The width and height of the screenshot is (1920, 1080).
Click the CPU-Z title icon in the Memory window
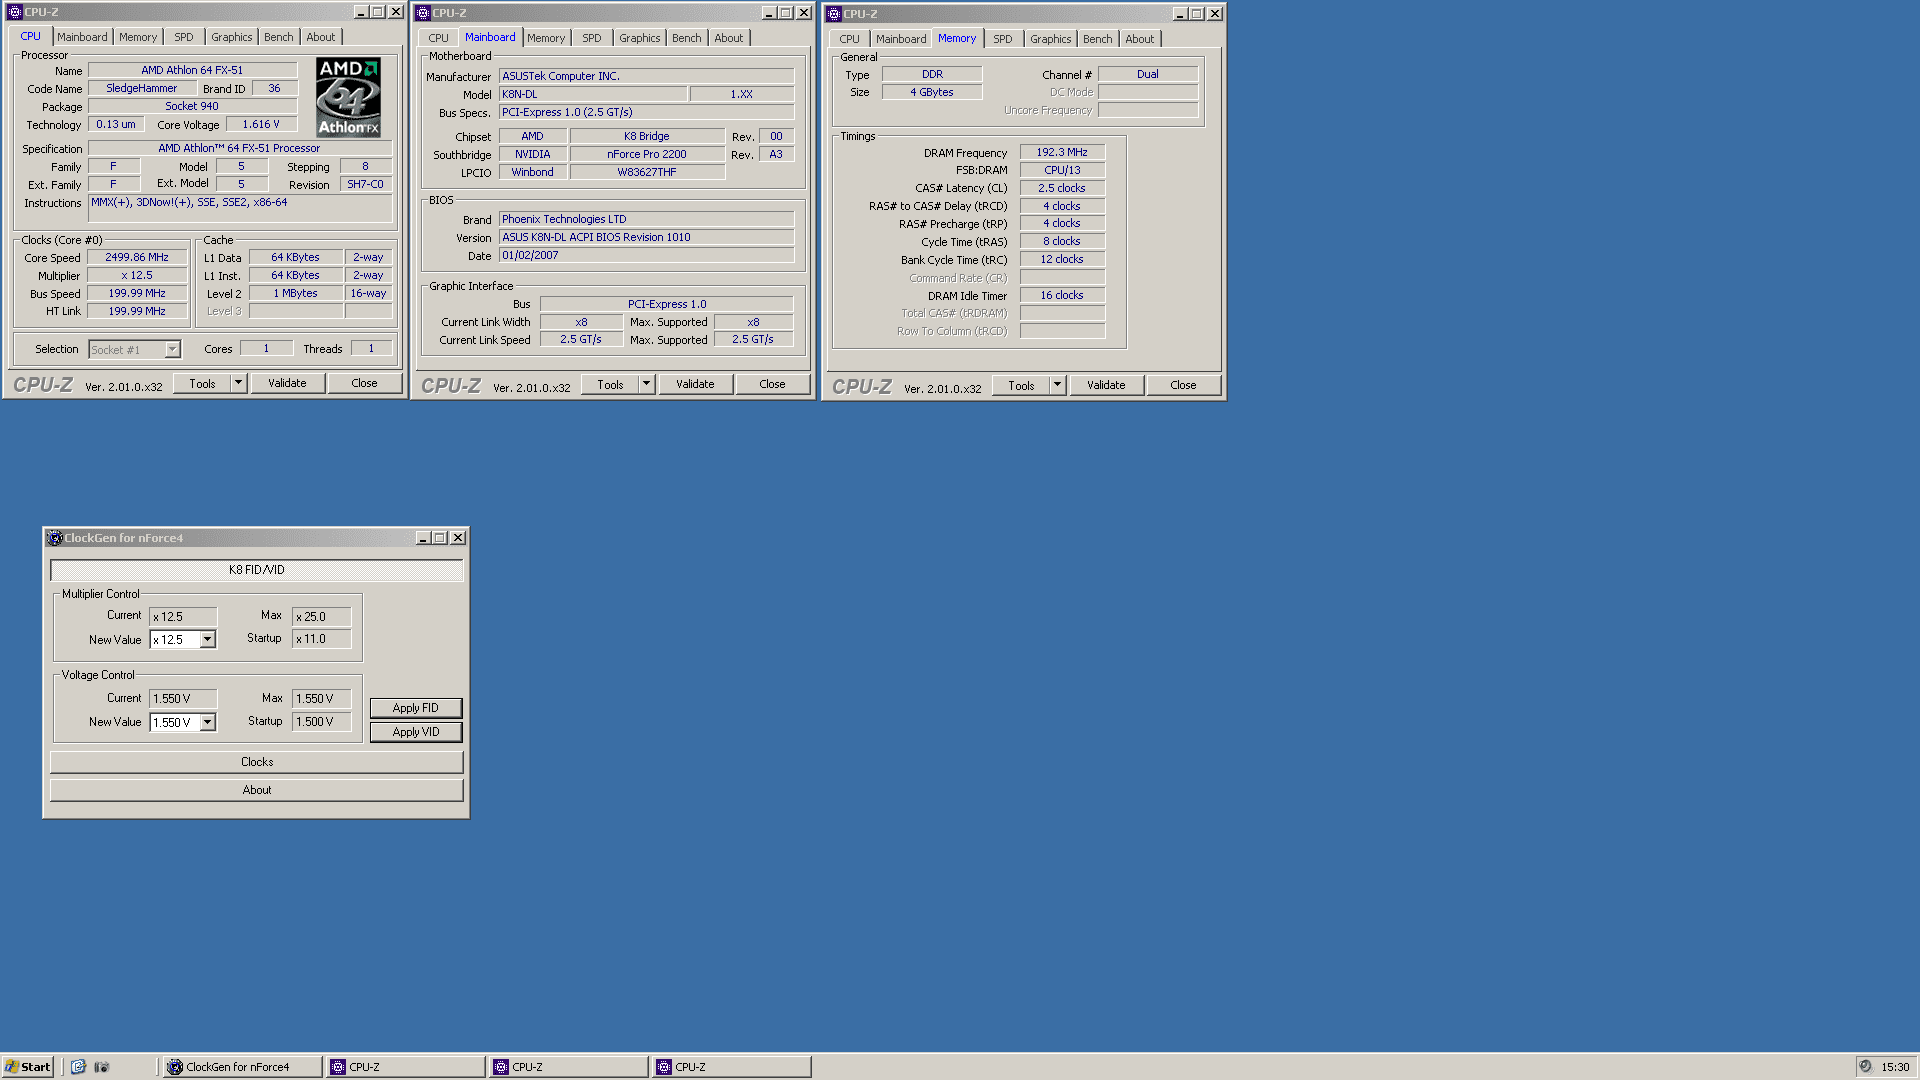pyautogui.click(x=834, y=14)
